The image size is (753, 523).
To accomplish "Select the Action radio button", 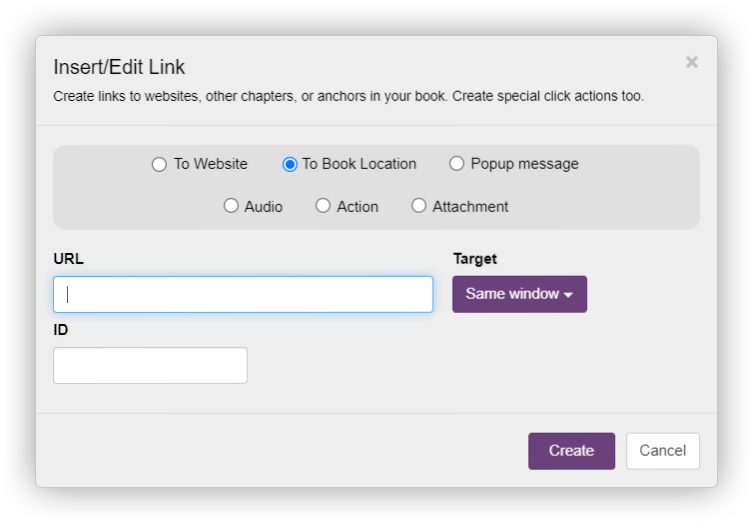I will pyautogui.click(x=323, y=206).
